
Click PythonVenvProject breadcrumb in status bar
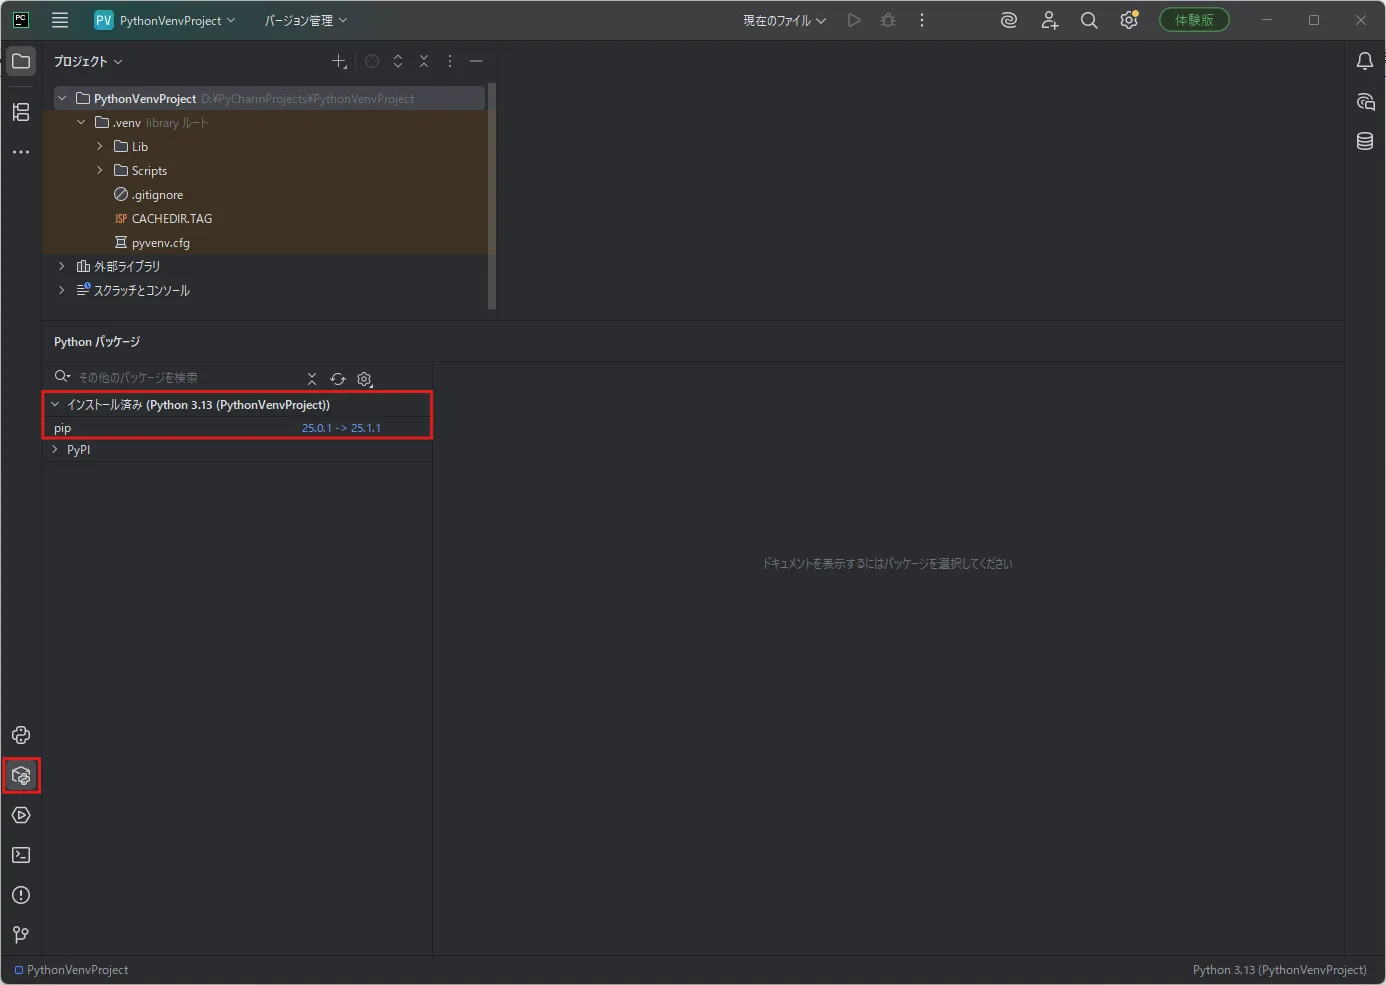pyautogui.click(x=71, y=970)
